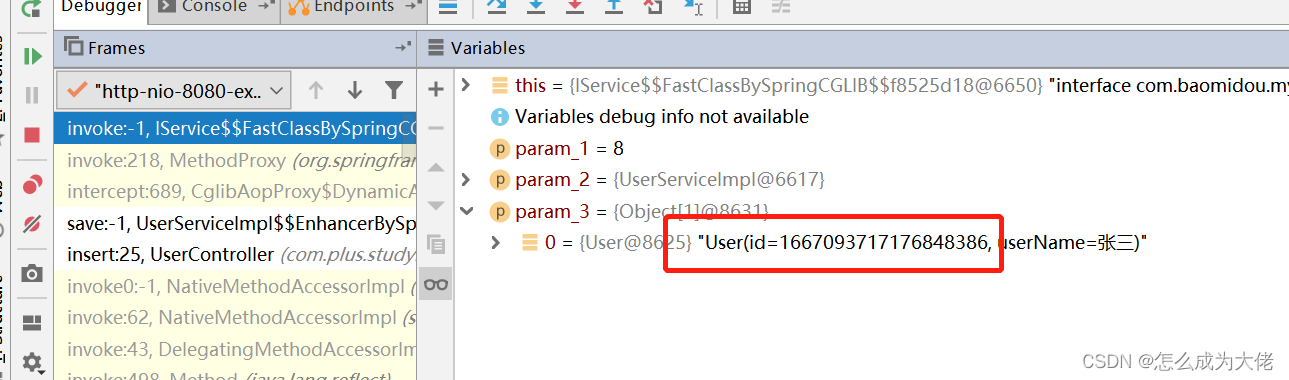Screen dimensions: 1289x380
Task: Select frame invoke:62, NativeMethodAccessorImpl
Action: click(x=236, y=318)
